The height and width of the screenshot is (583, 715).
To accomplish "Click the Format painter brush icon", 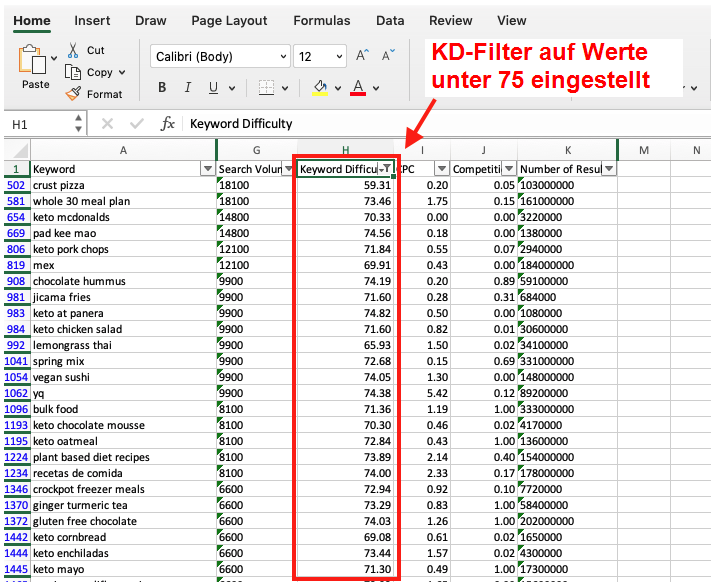I will [73, 94].
